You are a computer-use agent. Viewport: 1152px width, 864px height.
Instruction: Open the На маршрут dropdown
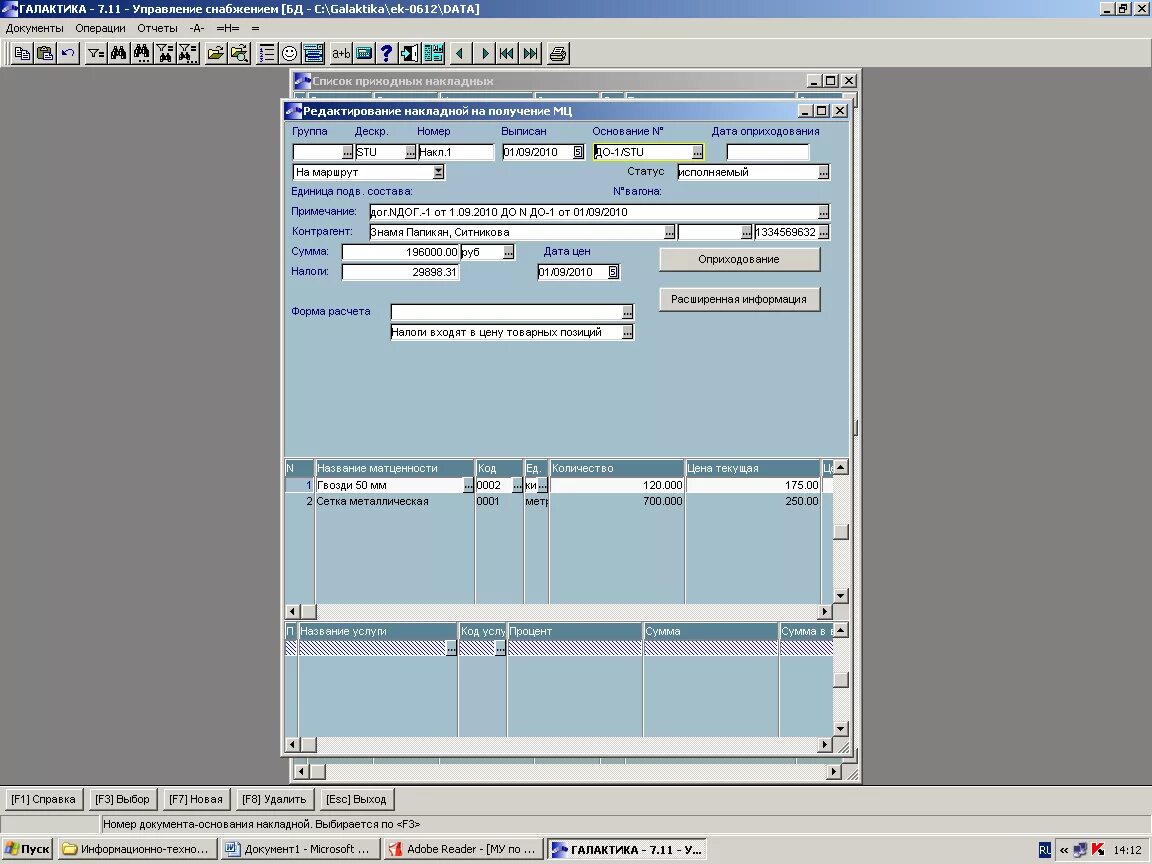(x=438, y=172)
